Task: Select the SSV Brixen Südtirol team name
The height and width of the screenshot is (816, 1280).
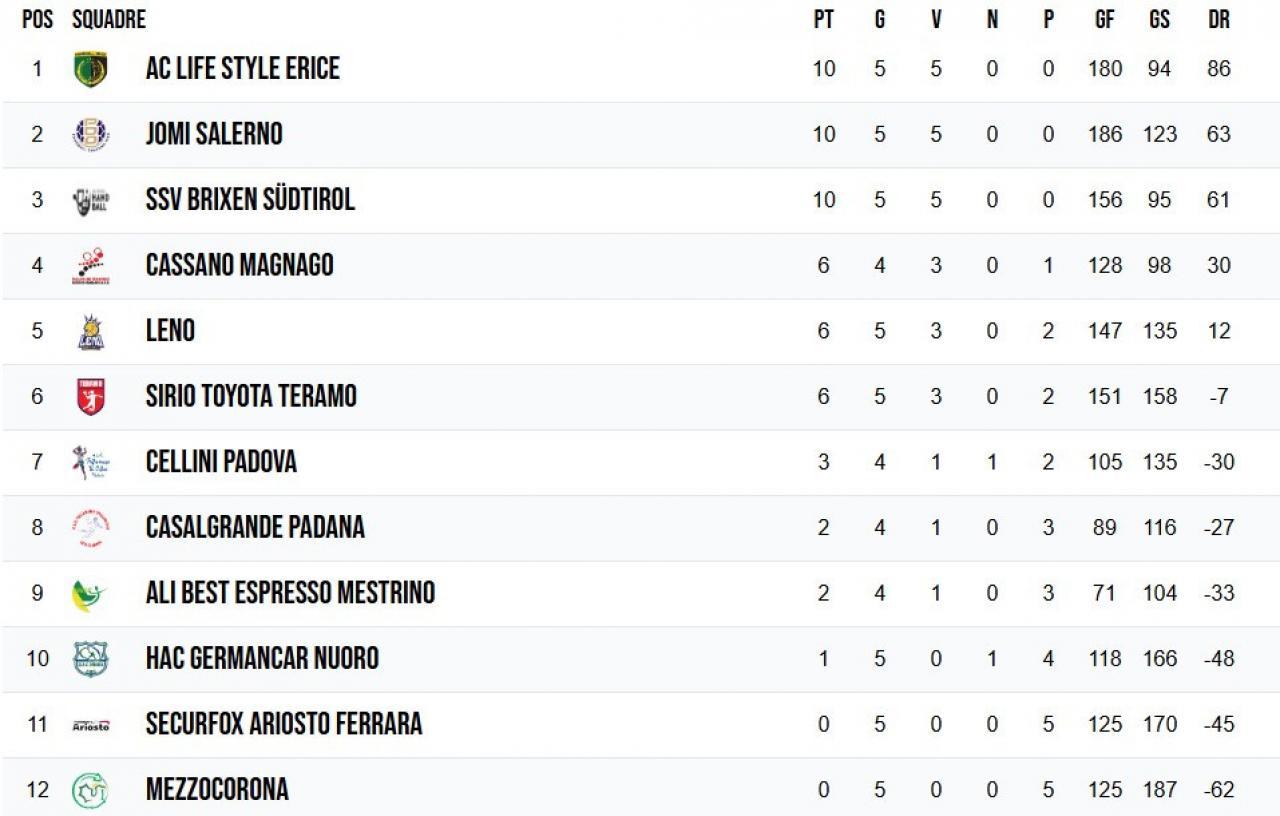Action: 250,200
